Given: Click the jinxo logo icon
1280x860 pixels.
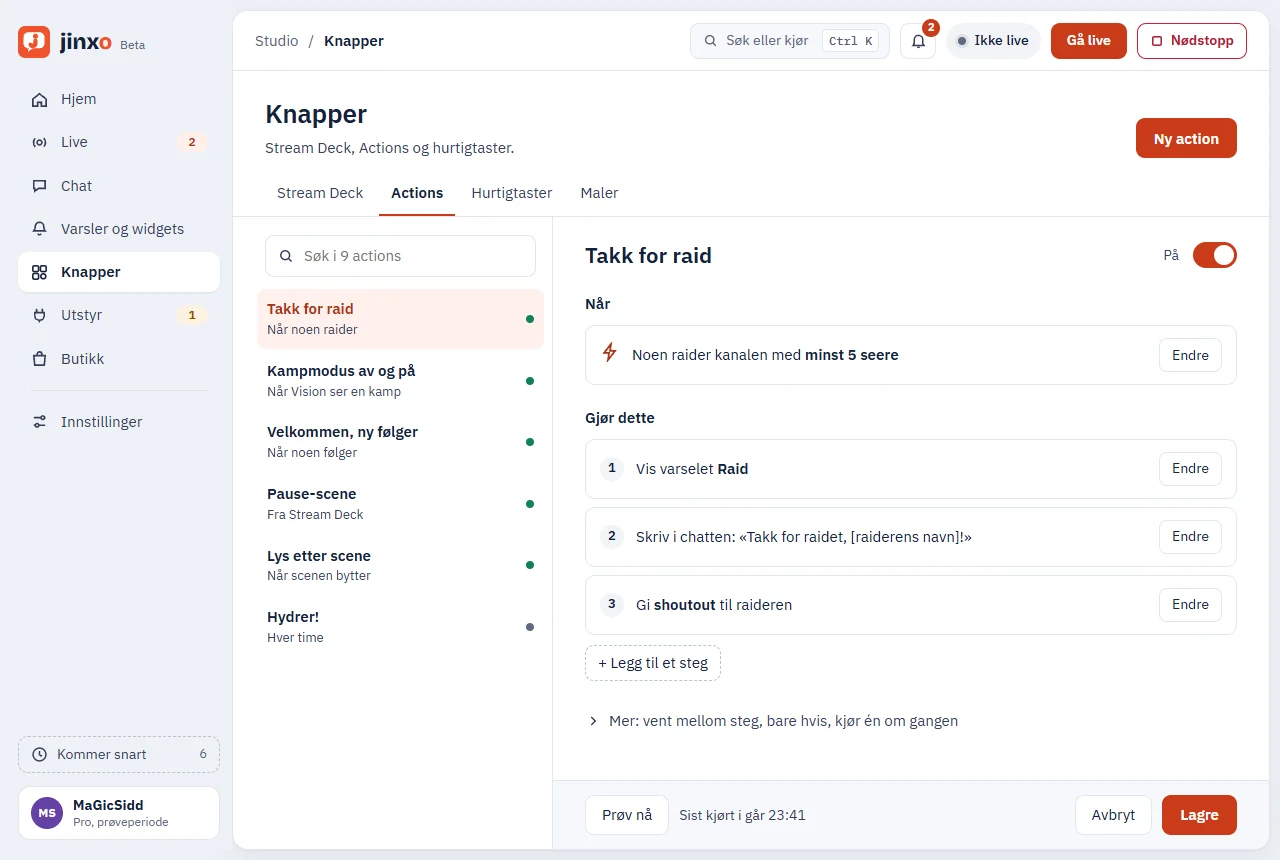Looking at the screenshot, I should (x=34, y=42).
